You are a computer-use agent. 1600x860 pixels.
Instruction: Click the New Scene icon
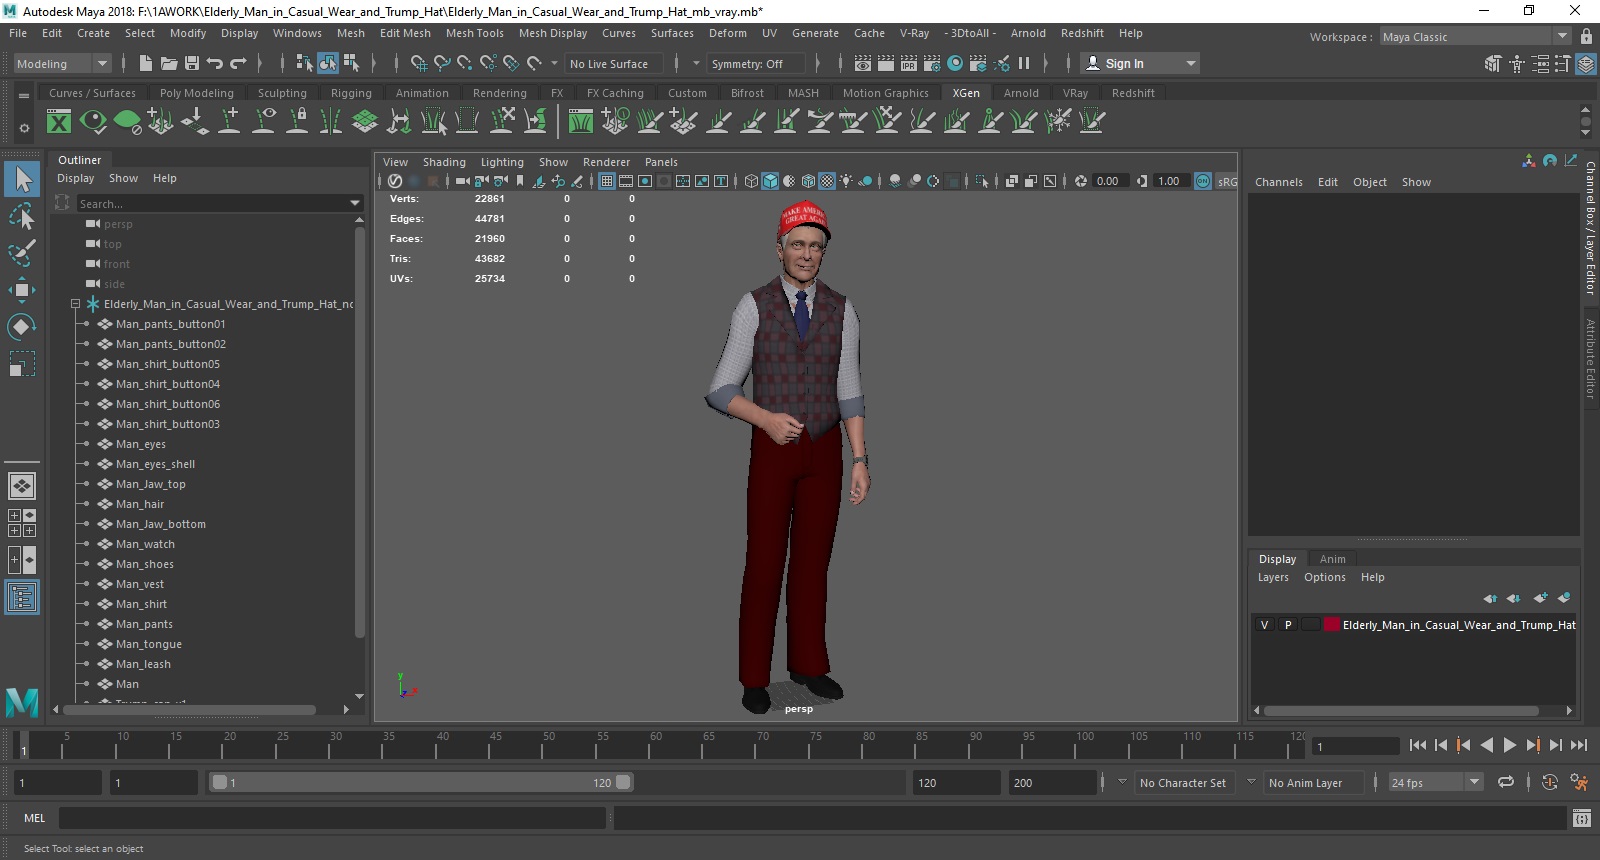pyautogui.click(x=146, y=63)
